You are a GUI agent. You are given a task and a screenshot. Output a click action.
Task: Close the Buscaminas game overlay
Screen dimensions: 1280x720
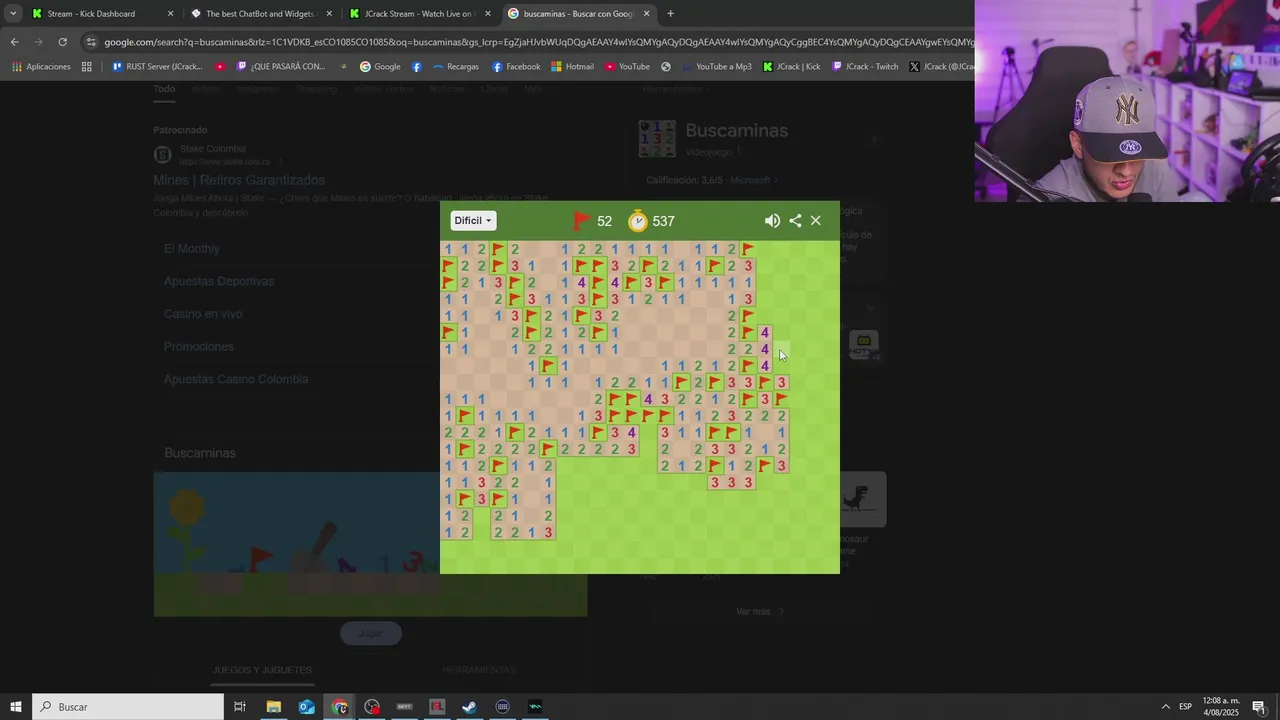click(x=816, y=221)
